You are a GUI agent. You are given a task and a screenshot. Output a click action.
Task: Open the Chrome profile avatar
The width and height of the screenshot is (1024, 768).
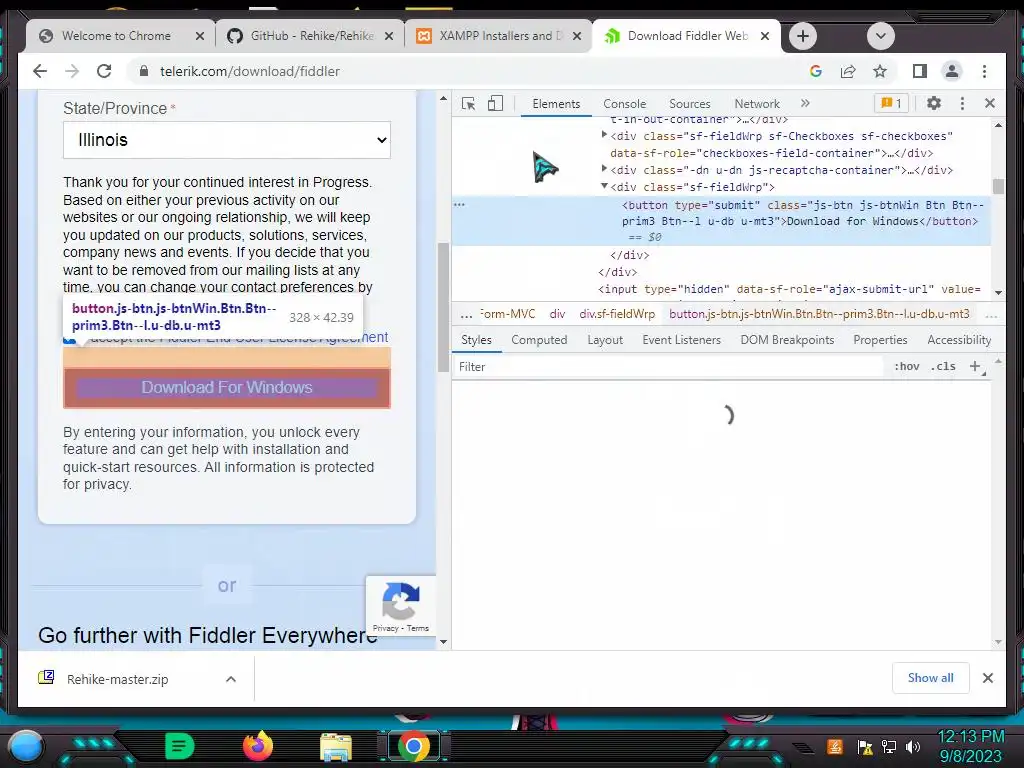(952, 71)
